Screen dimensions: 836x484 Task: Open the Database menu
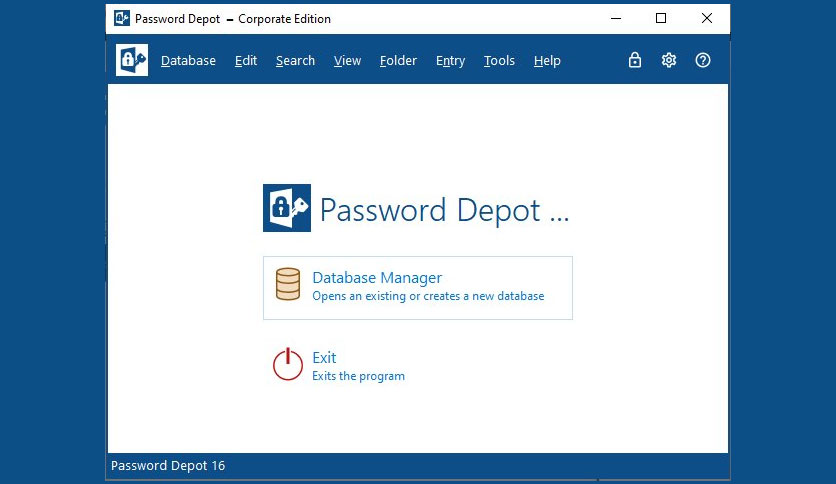pos(188,61)
